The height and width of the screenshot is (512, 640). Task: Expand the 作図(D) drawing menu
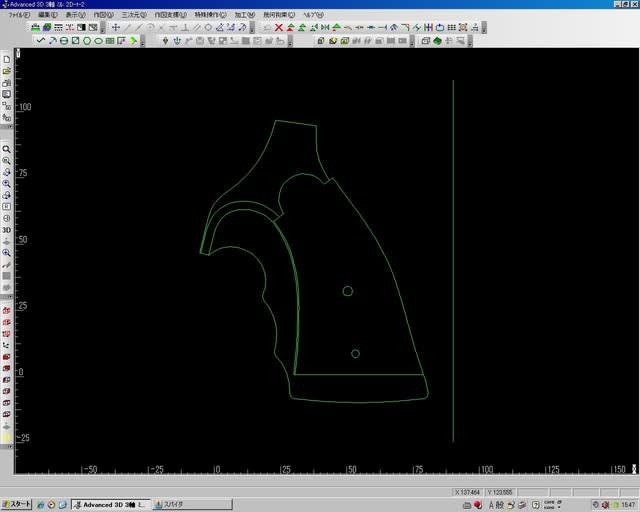coord(102,15)
